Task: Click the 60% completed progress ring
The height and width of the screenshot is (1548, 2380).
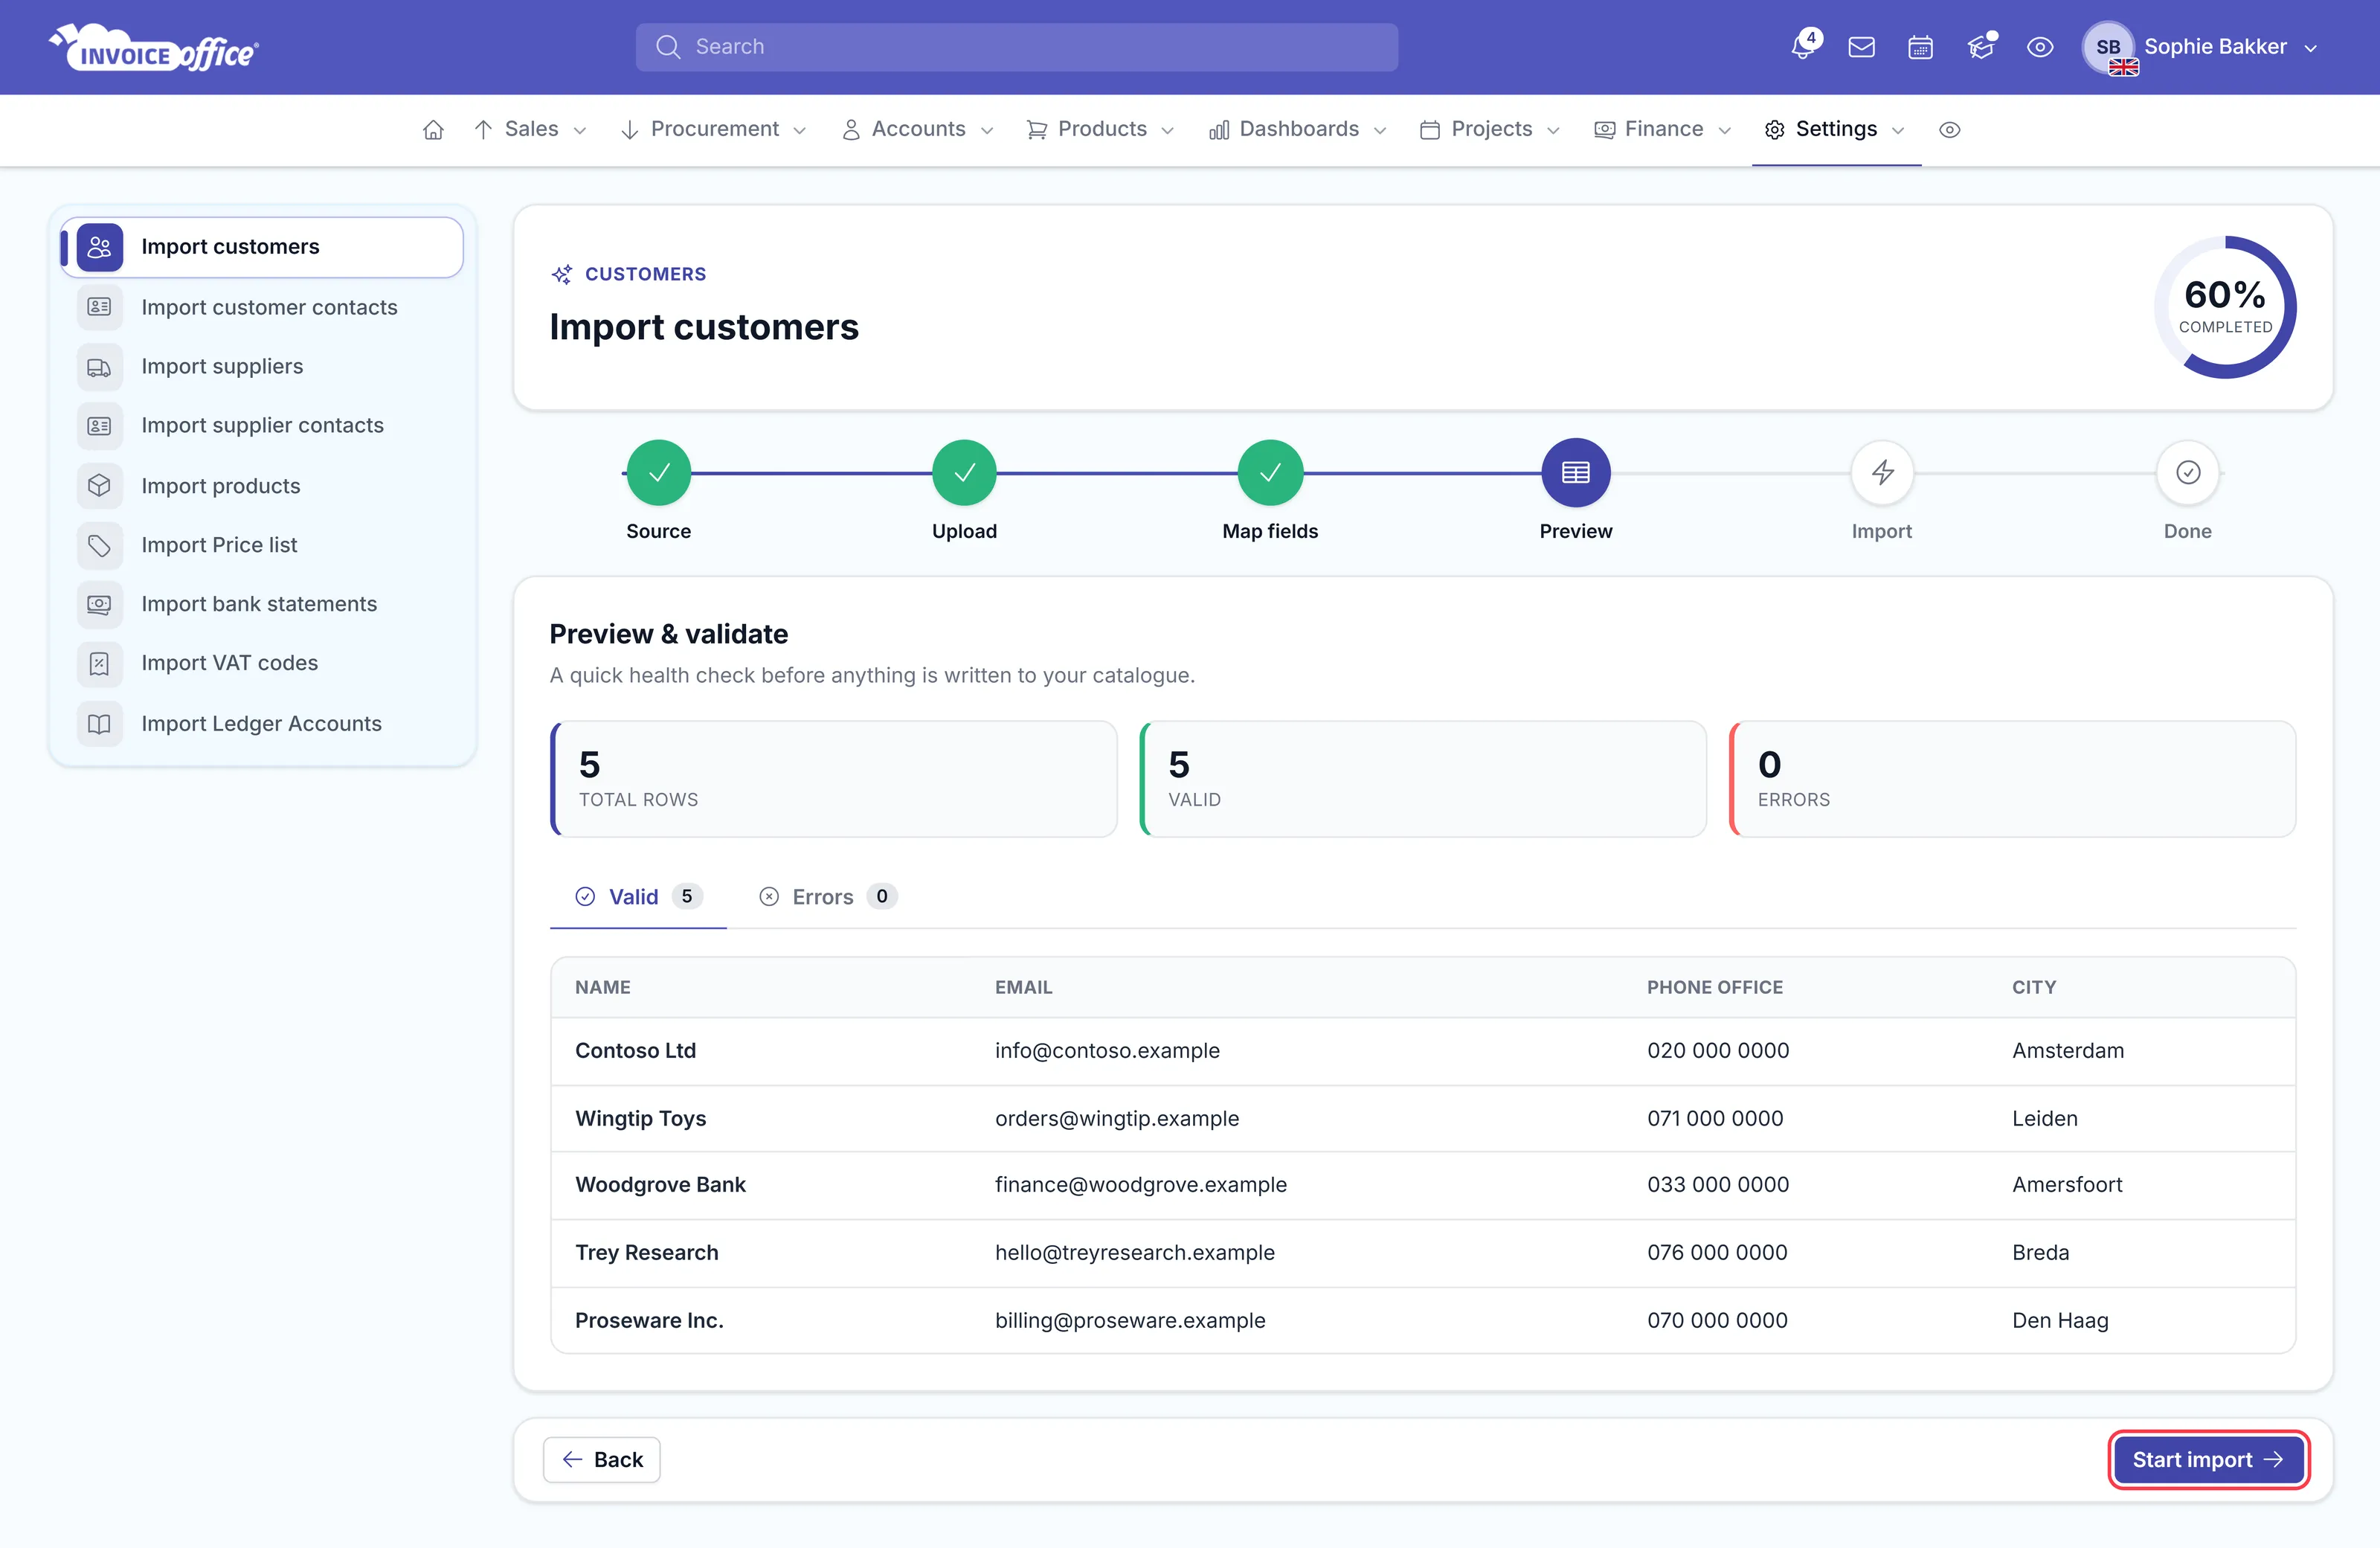Action: 2225,307
